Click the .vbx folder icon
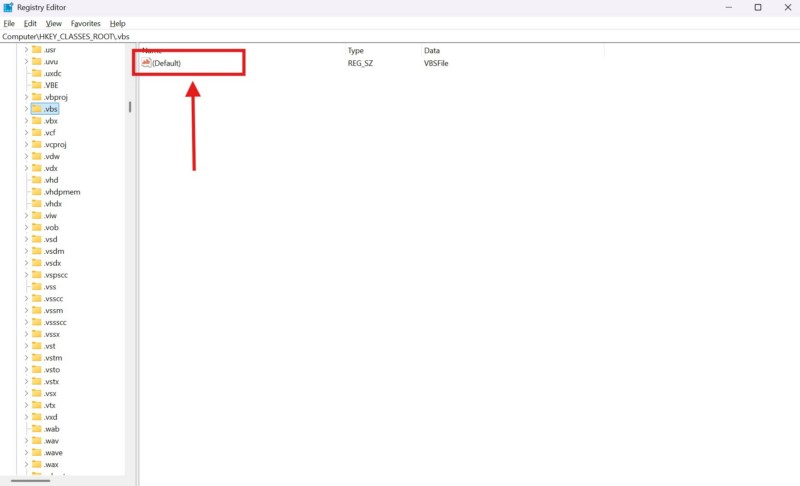Viewport: 800px width, 486px height. point(37,120)
